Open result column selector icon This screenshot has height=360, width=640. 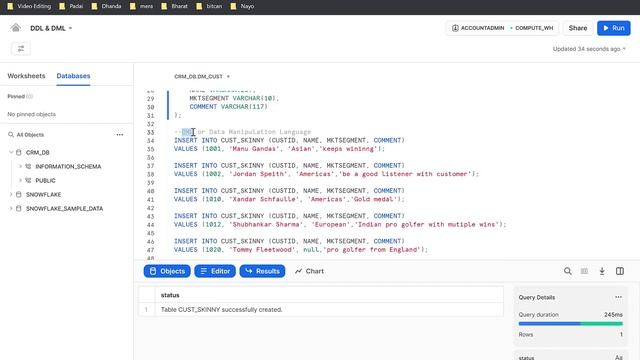click(x=584, y=271)
